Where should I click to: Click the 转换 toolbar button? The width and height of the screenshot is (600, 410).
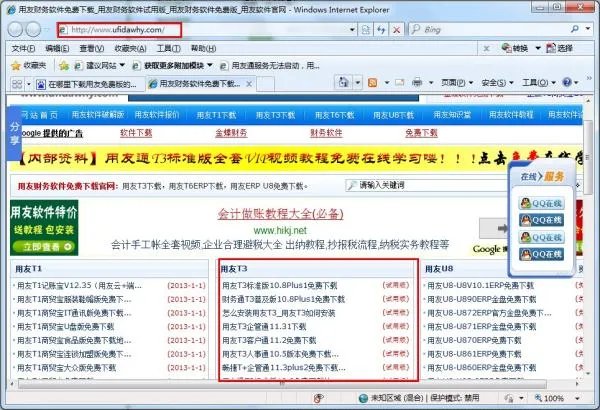(x=515, y=48)
